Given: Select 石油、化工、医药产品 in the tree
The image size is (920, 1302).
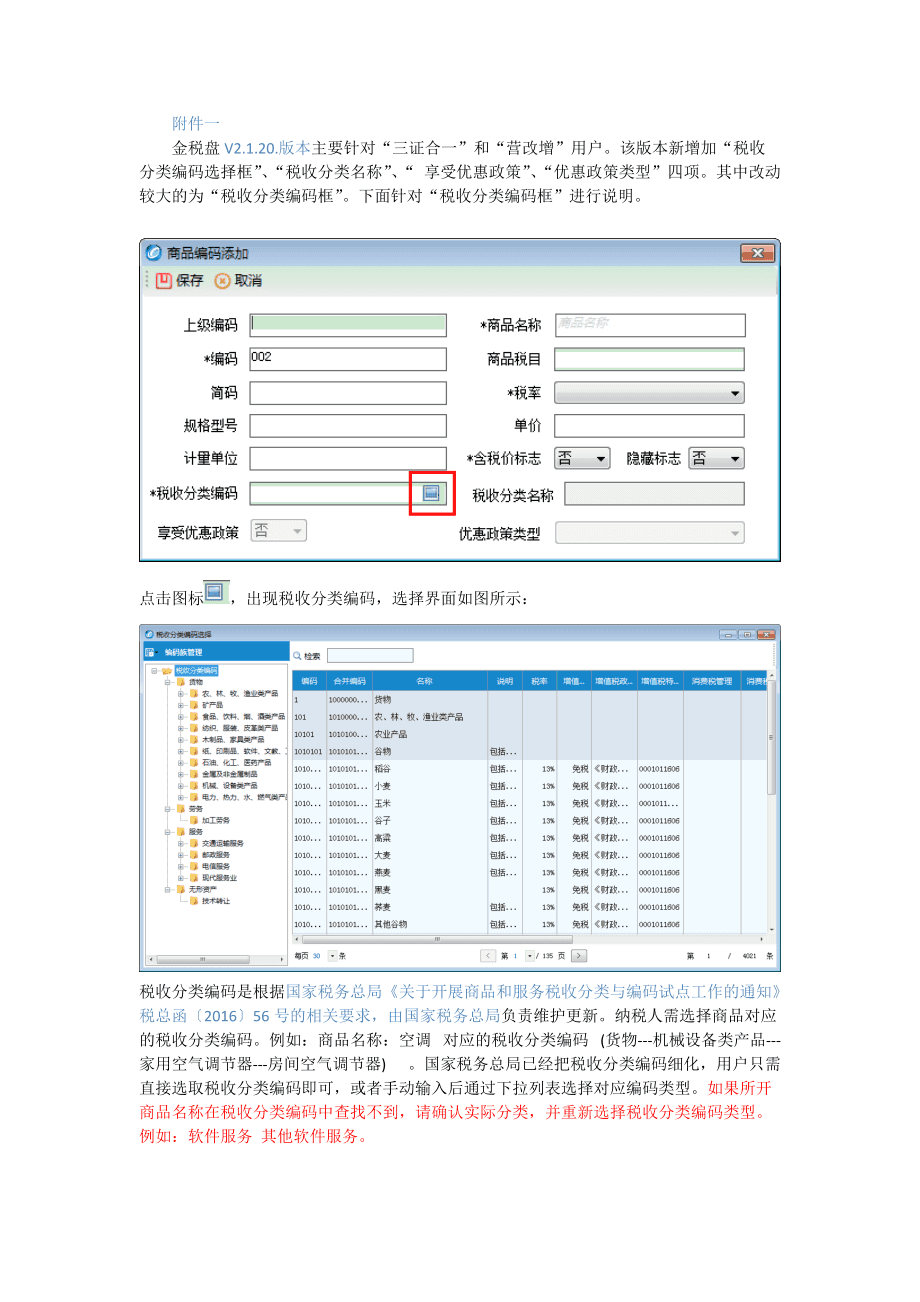Looking at the screenshot, I should coord(236,762).
